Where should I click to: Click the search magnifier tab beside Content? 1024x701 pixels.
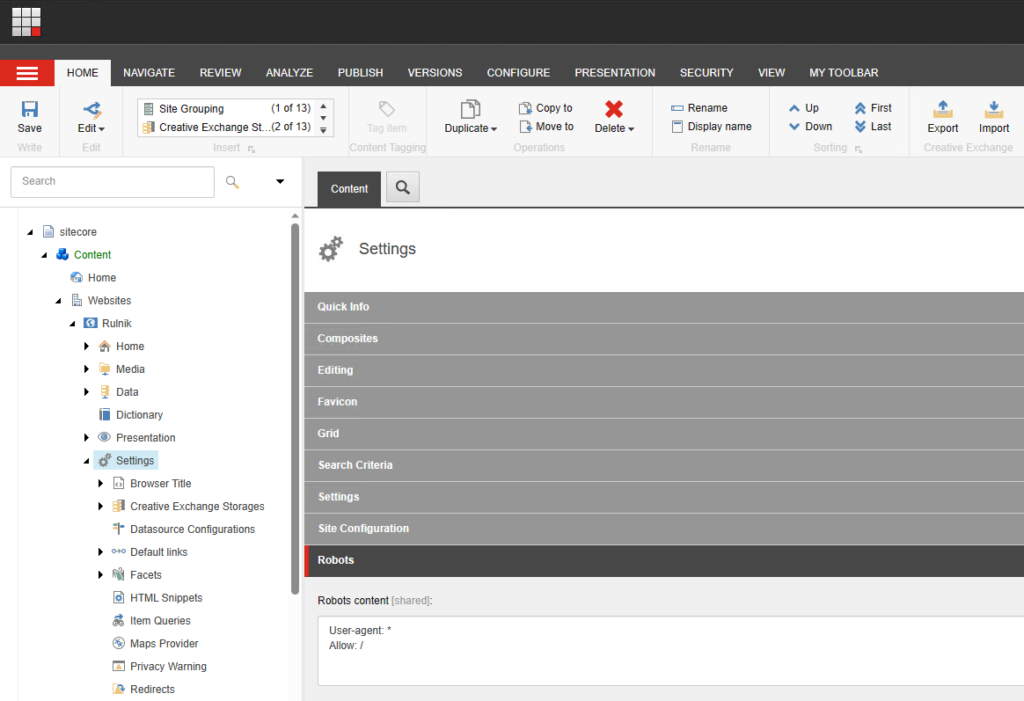[402, 188]
